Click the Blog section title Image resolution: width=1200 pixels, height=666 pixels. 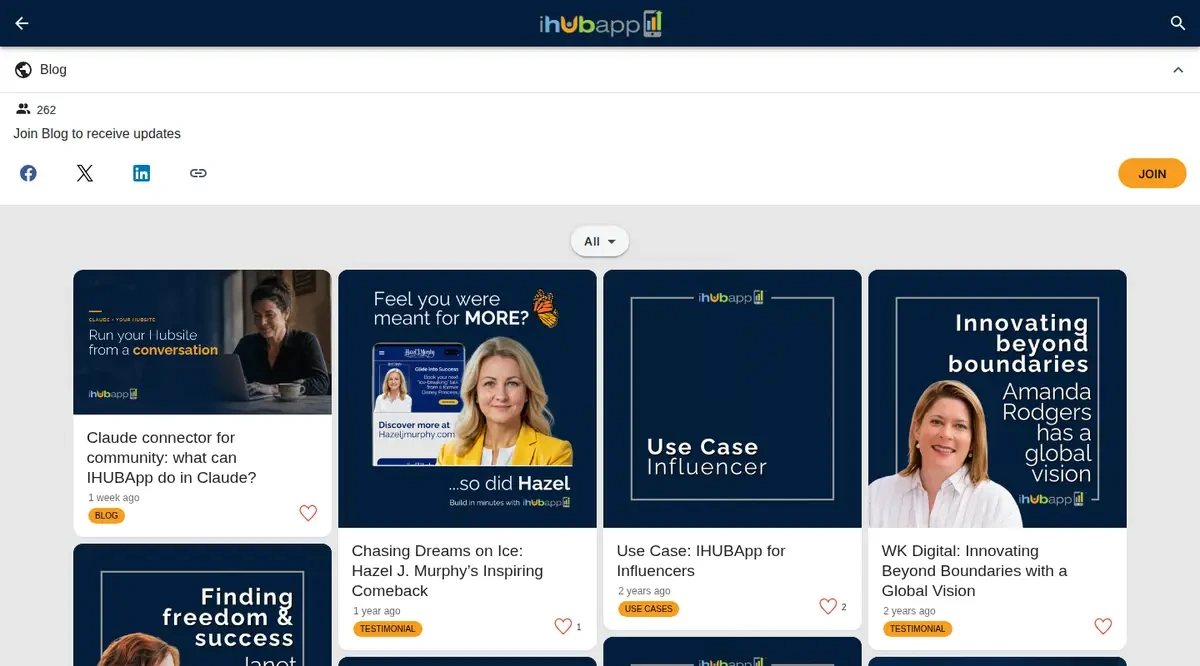point(53,70)
